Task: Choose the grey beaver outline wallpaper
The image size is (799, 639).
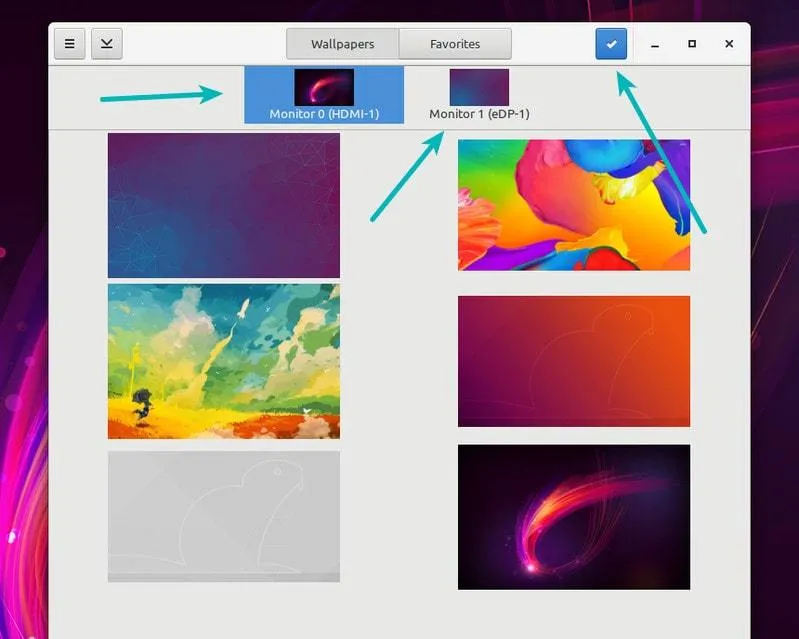Action: (224, 516)
